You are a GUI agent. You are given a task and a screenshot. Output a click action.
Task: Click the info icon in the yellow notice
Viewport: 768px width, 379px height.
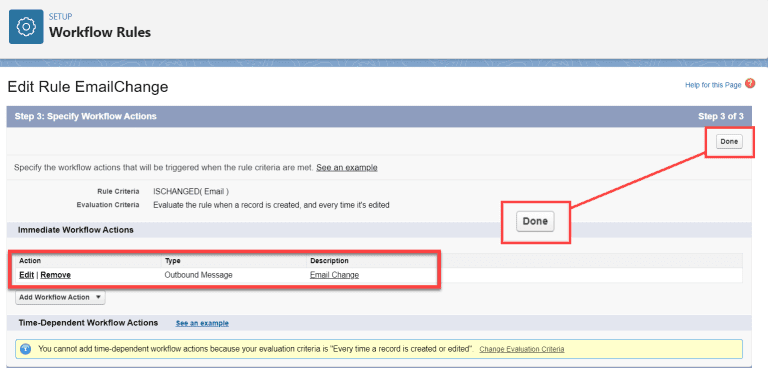click(26, 349)
